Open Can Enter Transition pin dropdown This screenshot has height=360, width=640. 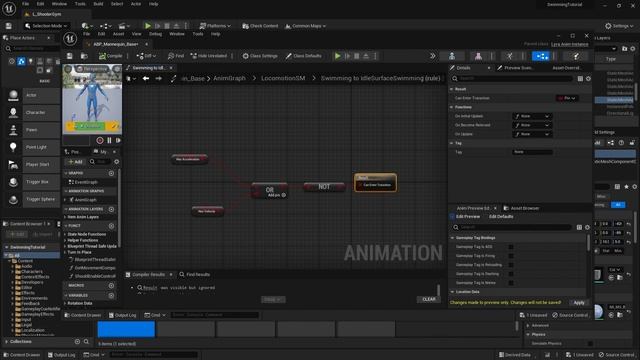point(567,98)
